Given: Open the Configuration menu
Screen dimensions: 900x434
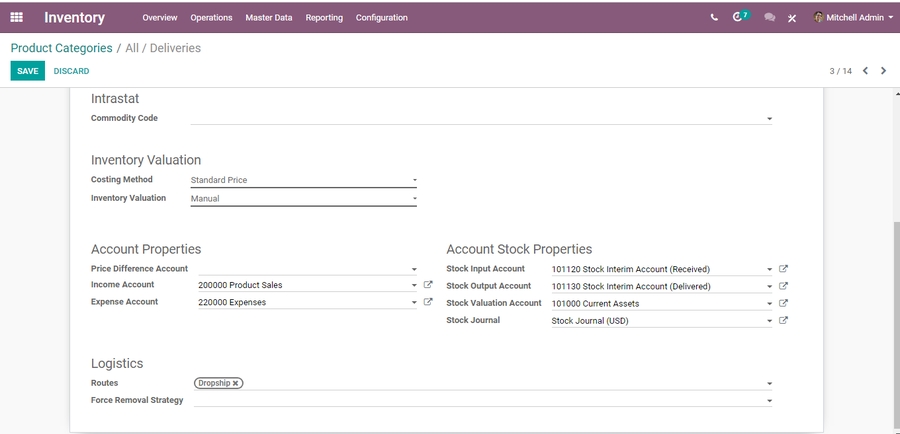Looking at the screenshot, I should (x=381, y=18).
